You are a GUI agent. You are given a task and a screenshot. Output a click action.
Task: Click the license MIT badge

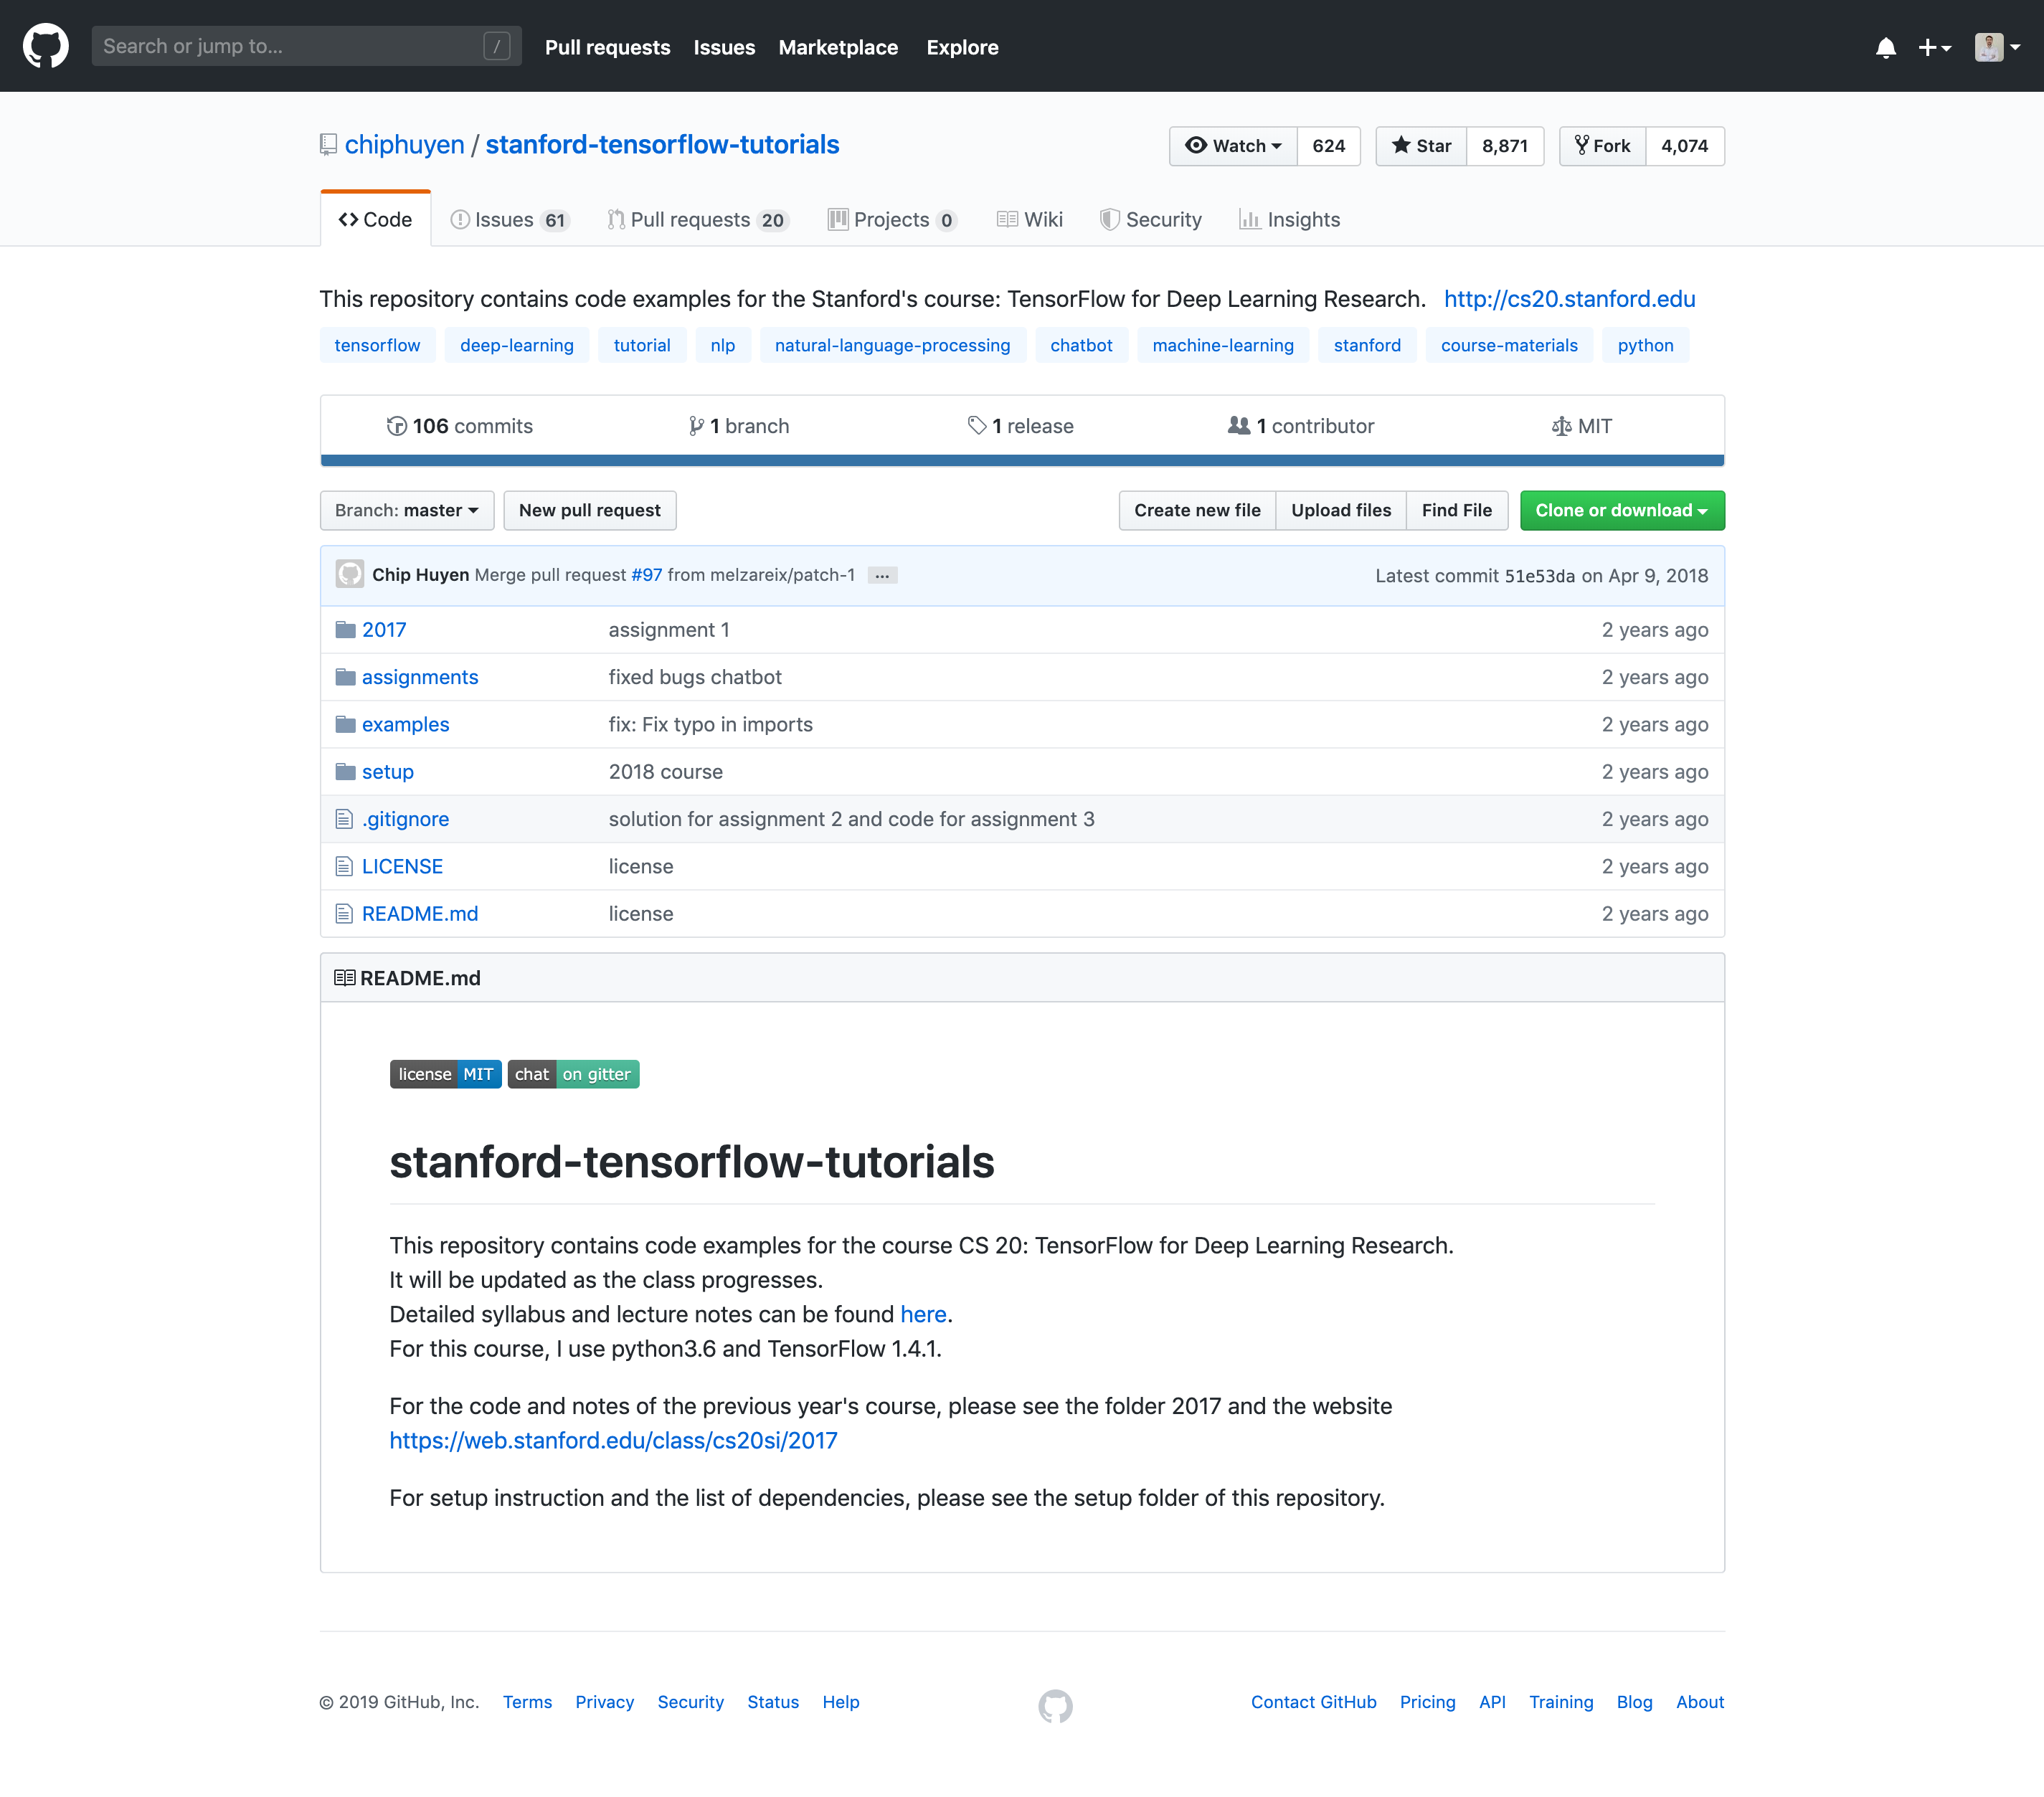[445, 1074]
